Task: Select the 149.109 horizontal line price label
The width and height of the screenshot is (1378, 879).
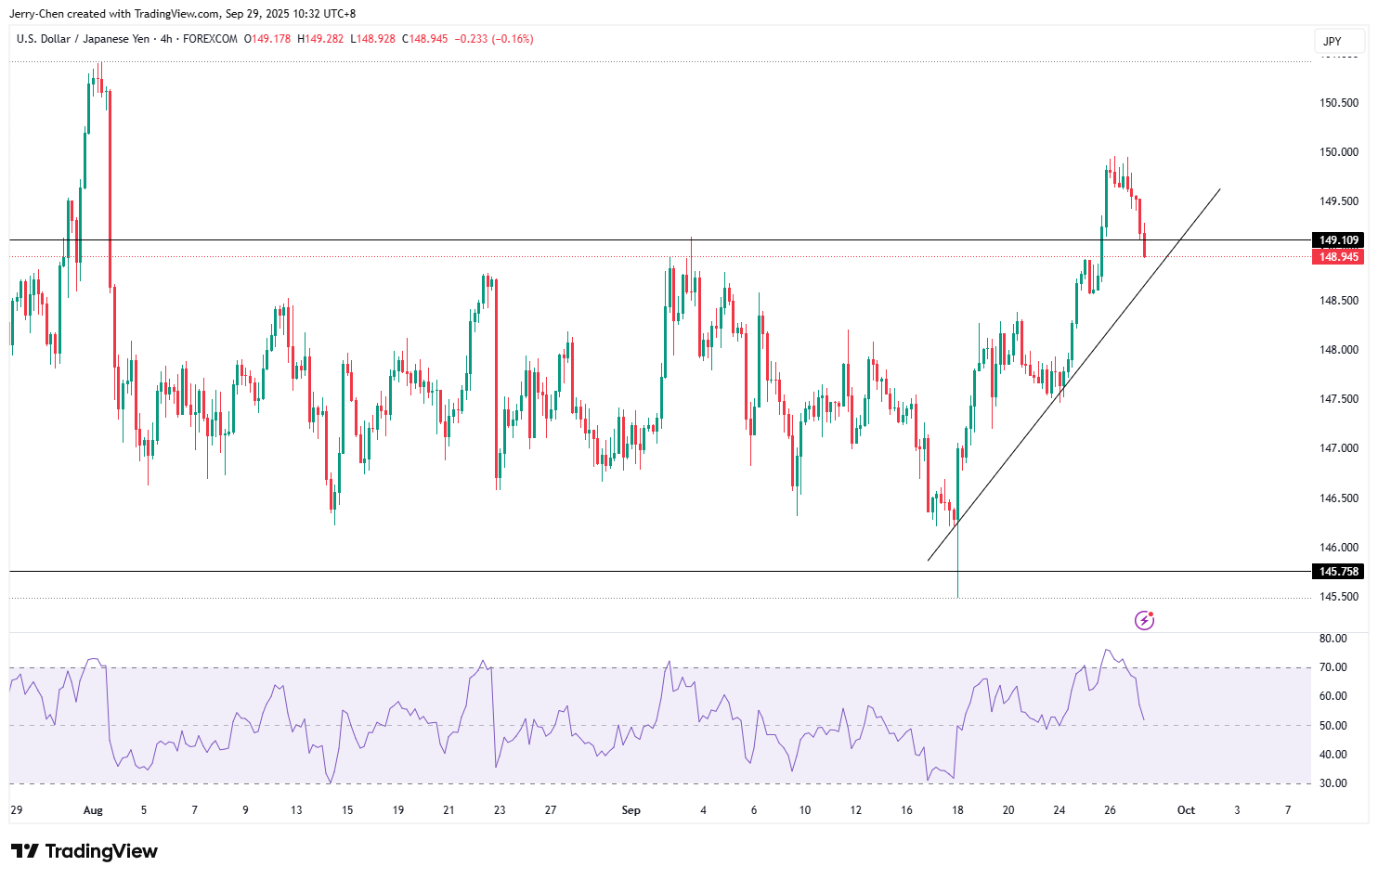Action: [x=1338, y=240]
